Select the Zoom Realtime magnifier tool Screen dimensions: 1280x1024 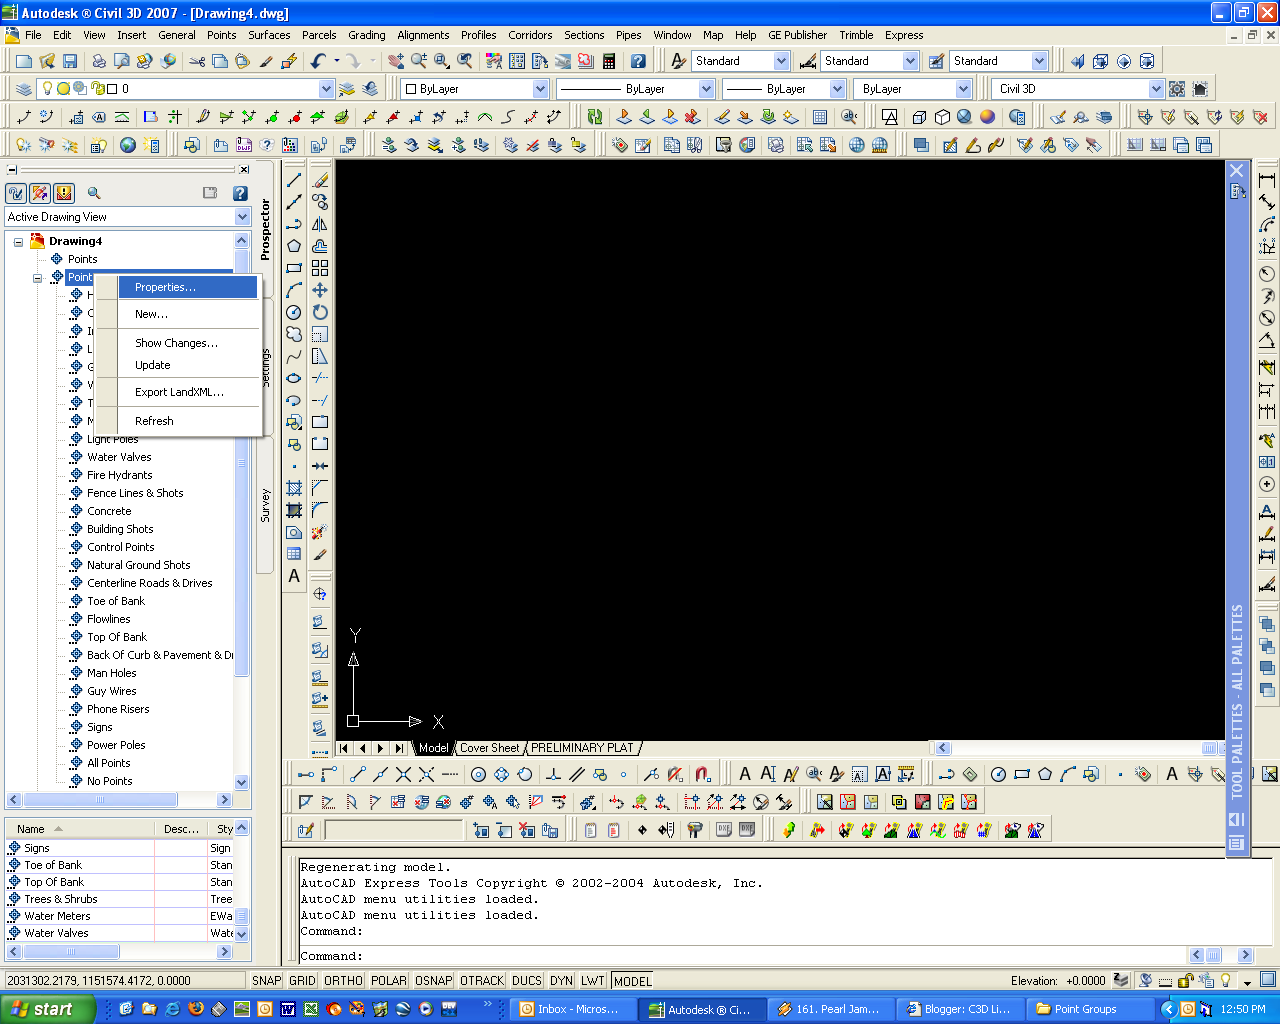[x=419, y=61]
